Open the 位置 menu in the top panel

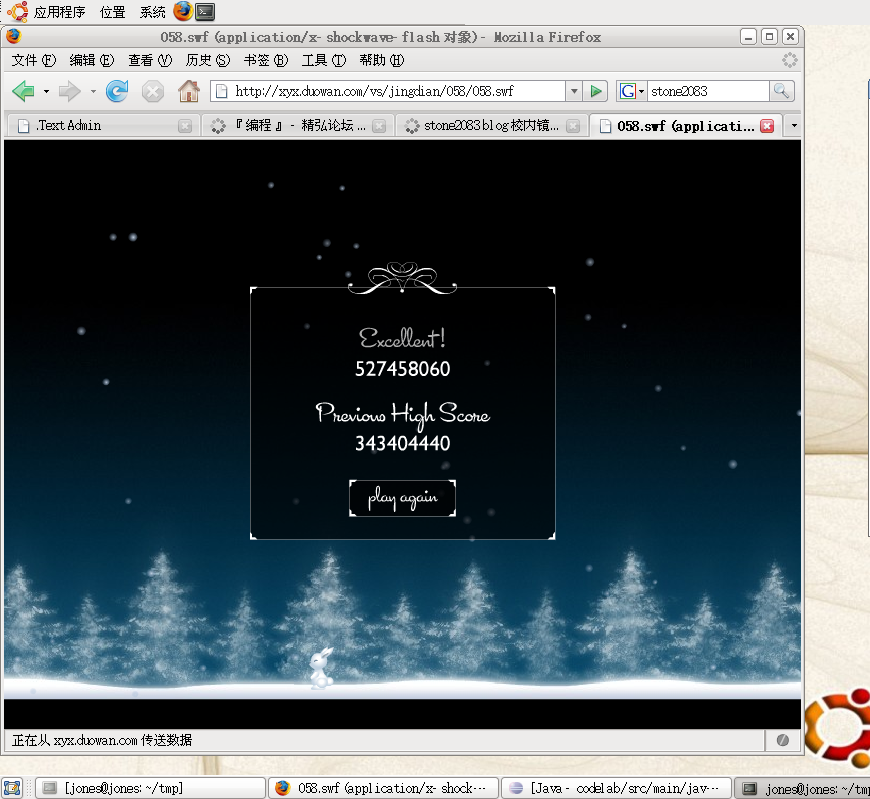[x=112, y=12]
